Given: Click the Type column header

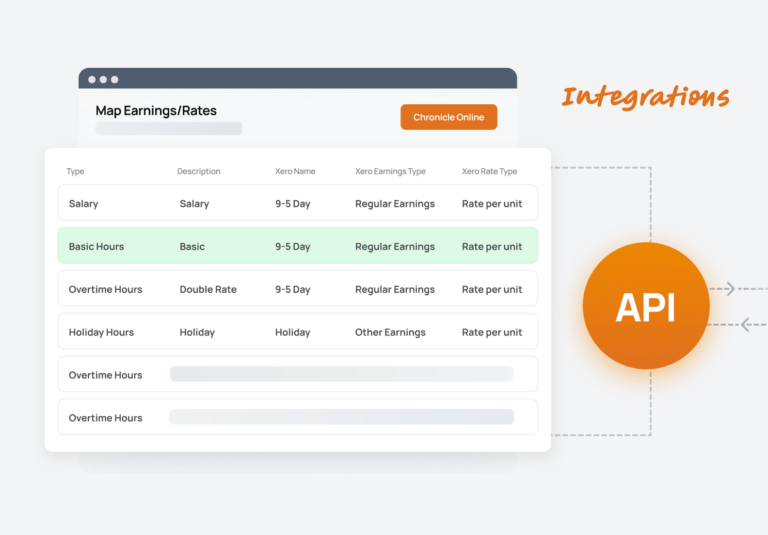Looking at the screenshot, I should (x=75, y=171).
